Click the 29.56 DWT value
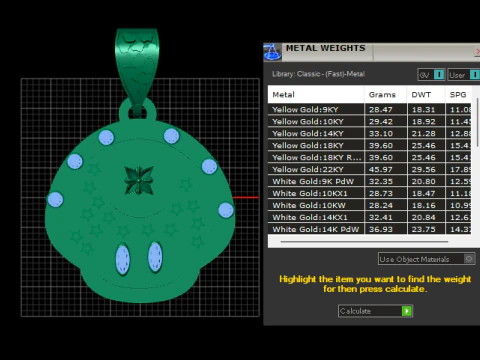480x360 pixels. tap(423, 170)
